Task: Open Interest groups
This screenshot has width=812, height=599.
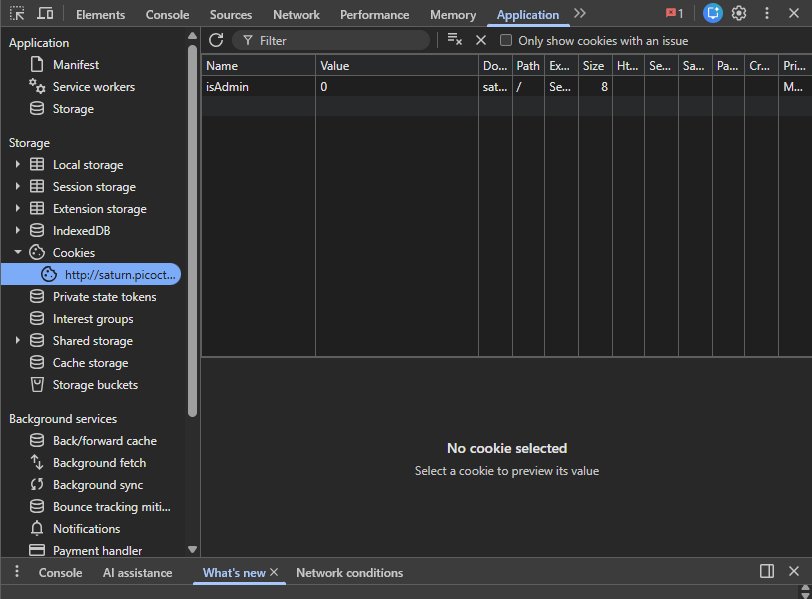Action: 93,319
